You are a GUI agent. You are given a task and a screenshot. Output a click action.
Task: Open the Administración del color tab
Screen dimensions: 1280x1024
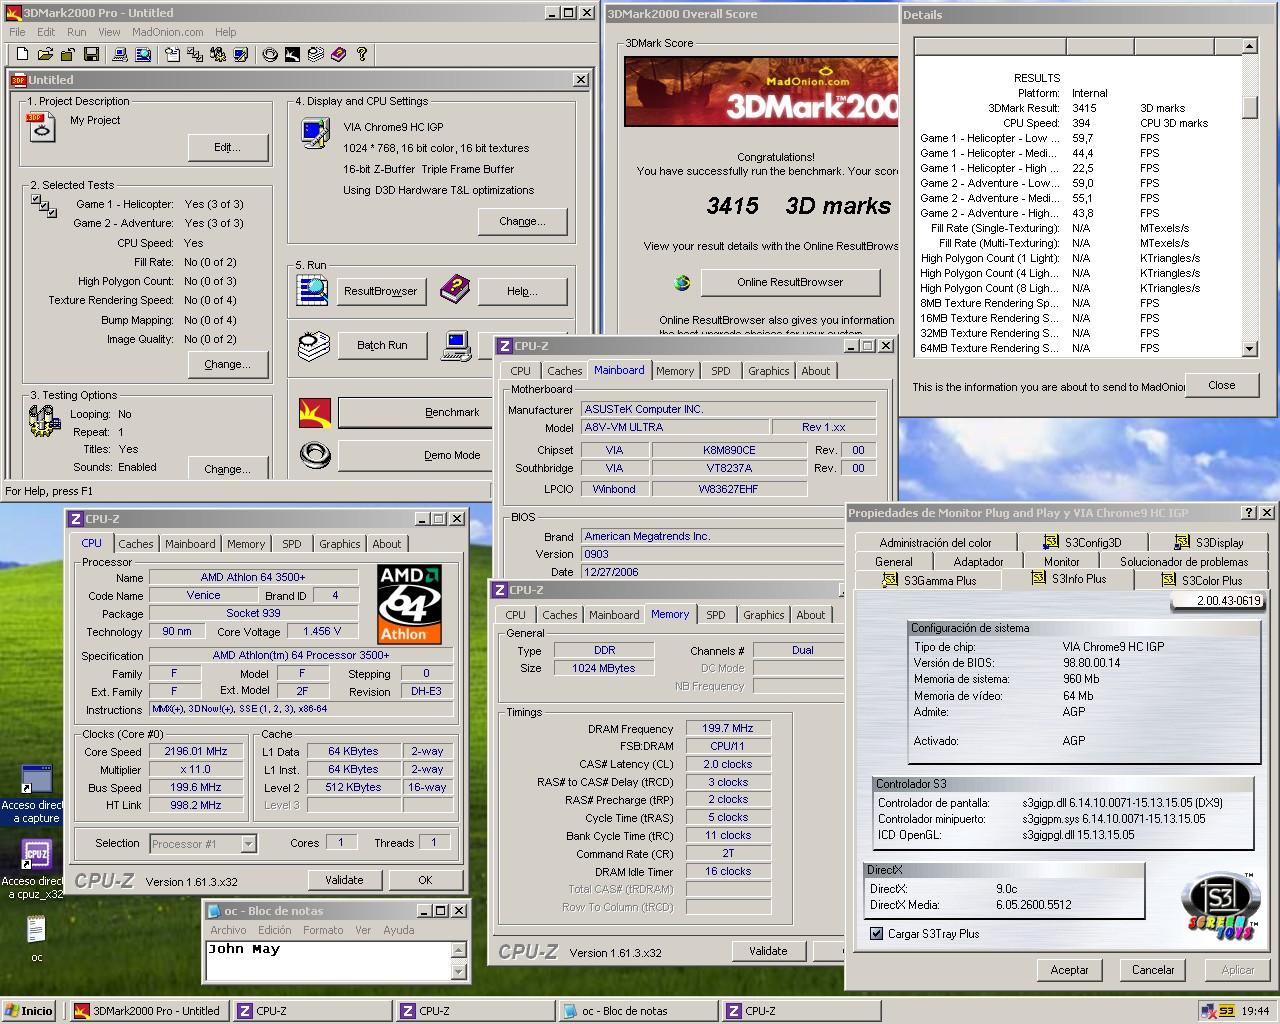(936, 542)
